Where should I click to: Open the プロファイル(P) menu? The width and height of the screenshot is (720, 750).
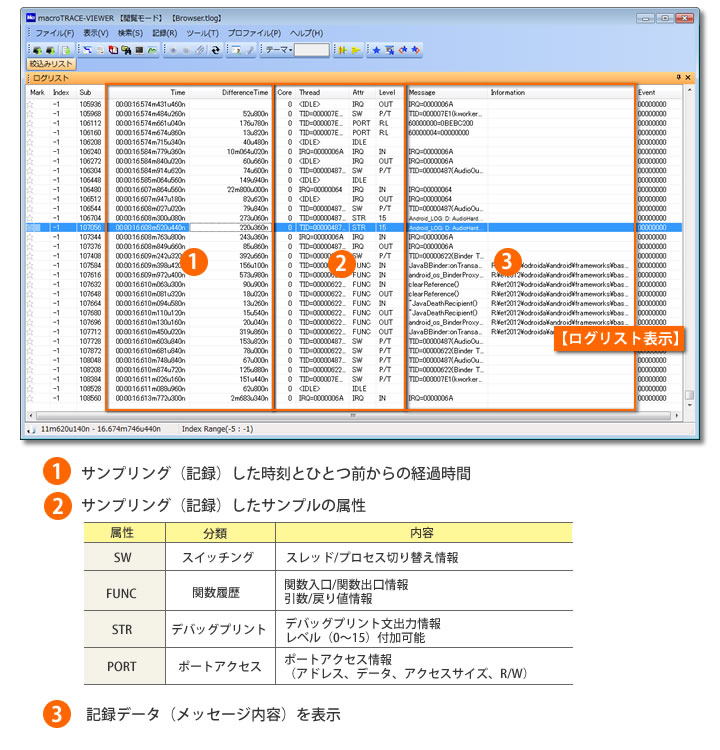[x=254, y=33]
